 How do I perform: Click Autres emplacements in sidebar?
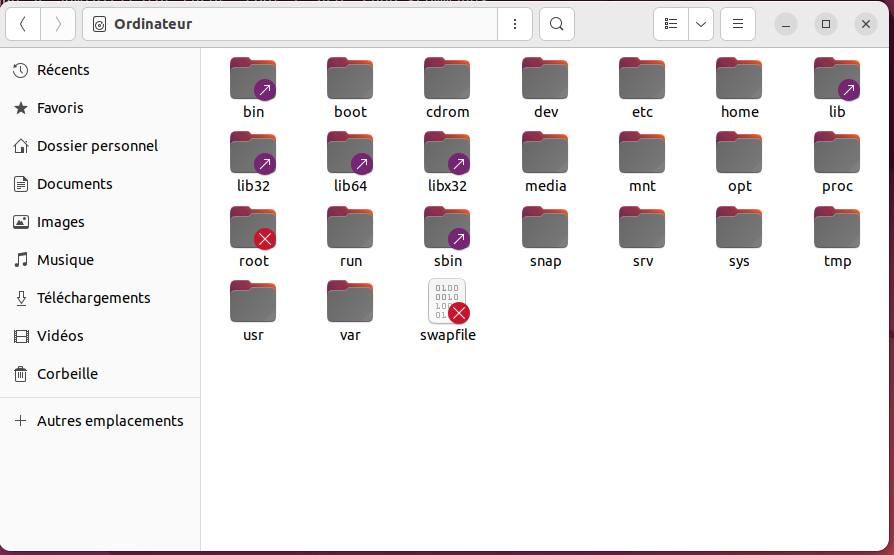[110, 421]
